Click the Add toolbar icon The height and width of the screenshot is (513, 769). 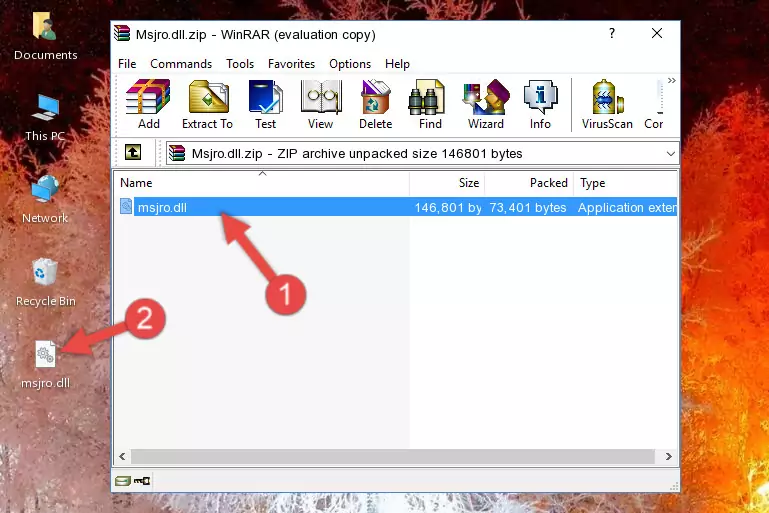148,104
